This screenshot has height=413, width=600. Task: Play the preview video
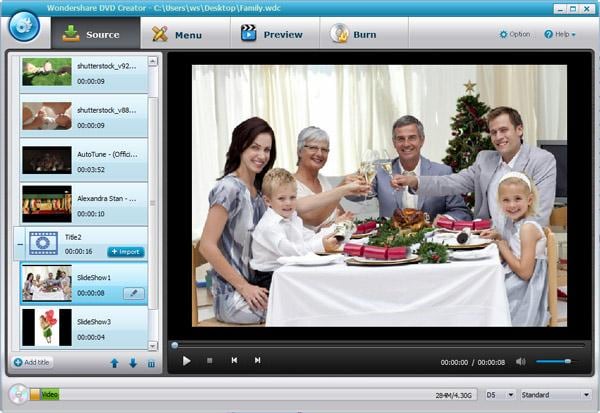tap(186, 361)
